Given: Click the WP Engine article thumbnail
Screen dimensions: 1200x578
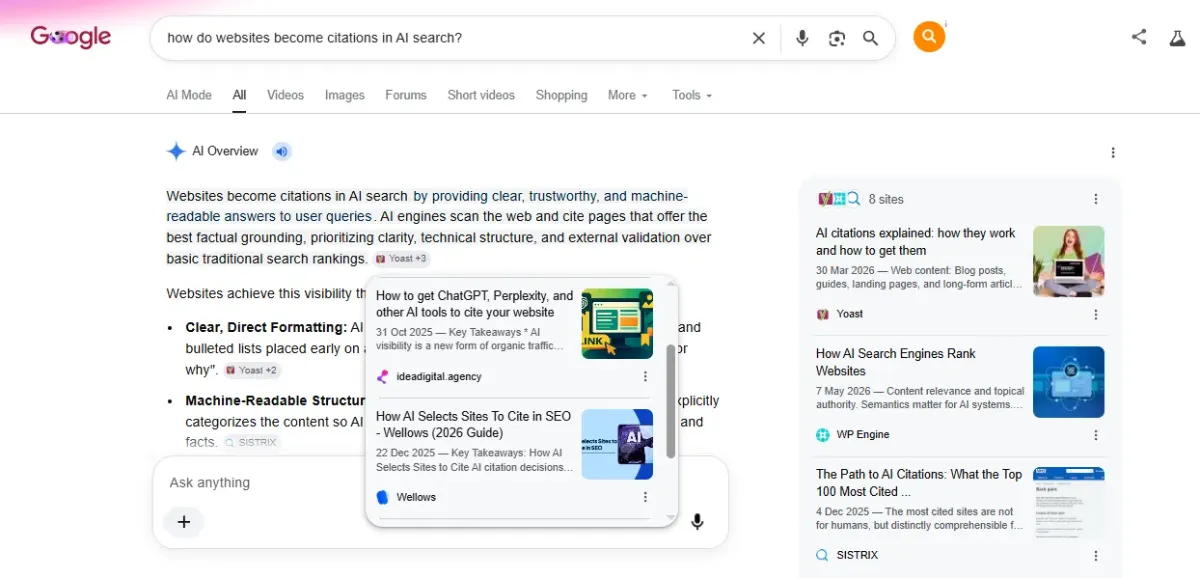Looking at the screenshot, I should [x=1068, y=382].
